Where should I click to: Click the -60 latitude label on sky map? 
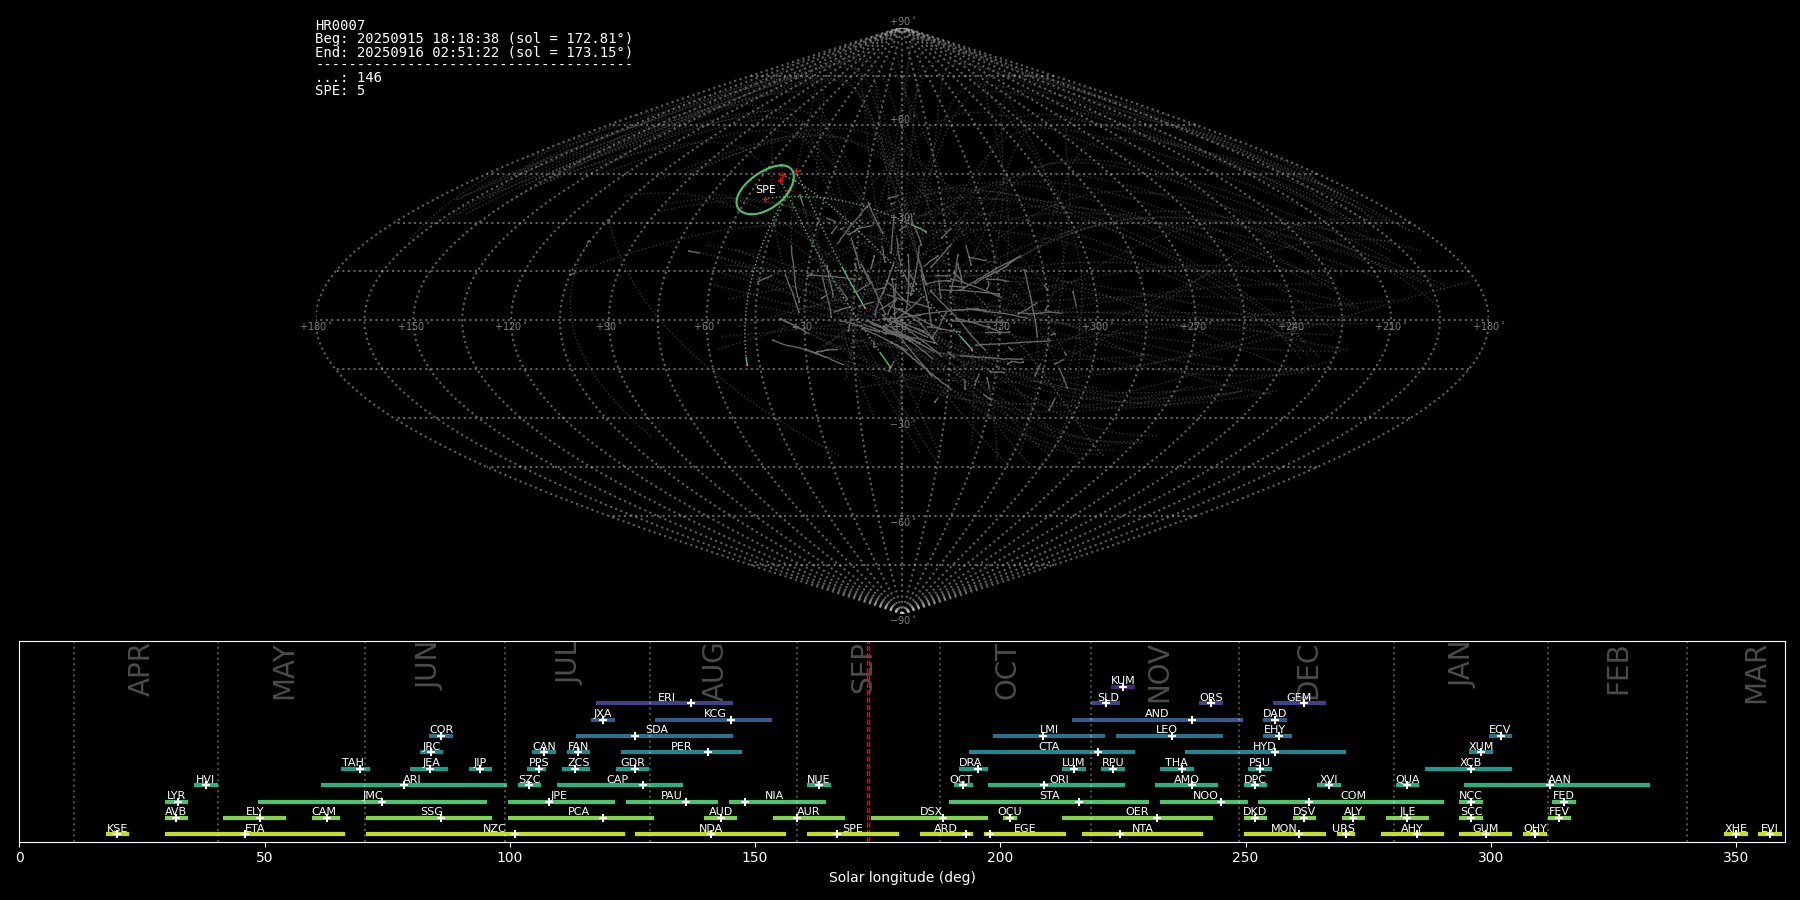902,523
